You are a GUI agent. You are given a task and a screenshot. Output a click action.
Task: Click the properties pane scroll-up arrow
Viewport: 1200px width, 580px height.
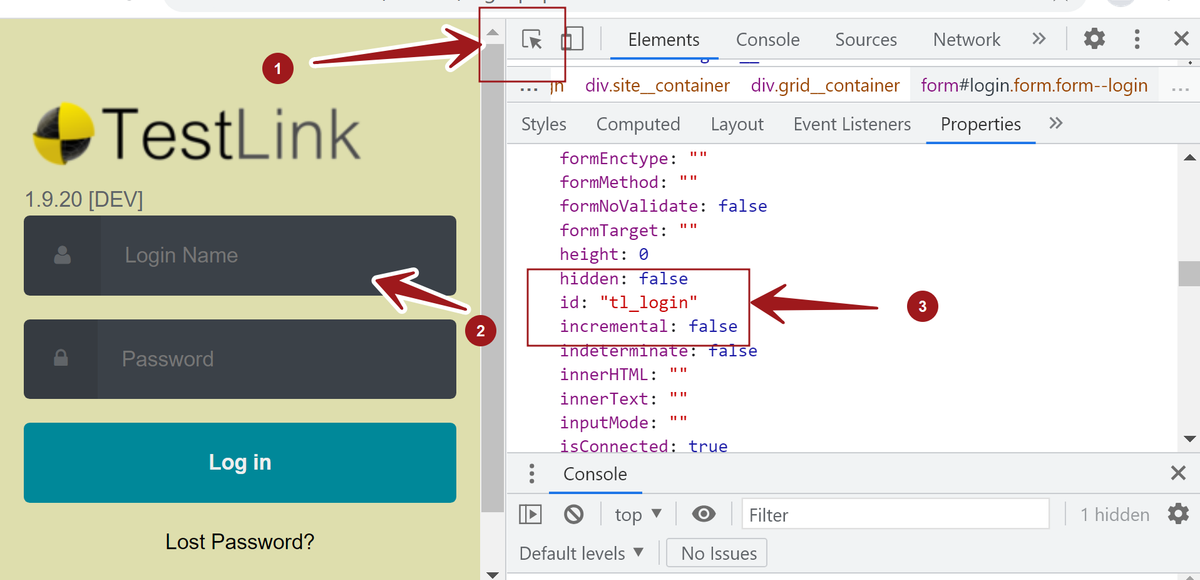tap(1189, 157)
